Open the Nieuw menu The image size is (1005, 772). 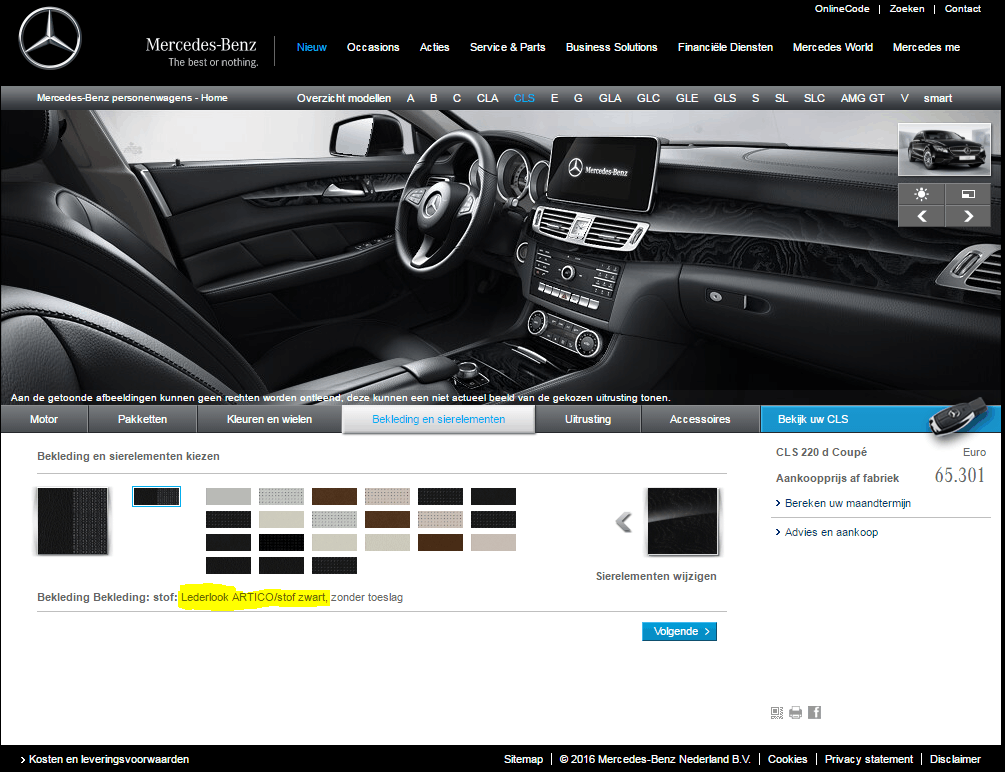(x=311, y=47)
